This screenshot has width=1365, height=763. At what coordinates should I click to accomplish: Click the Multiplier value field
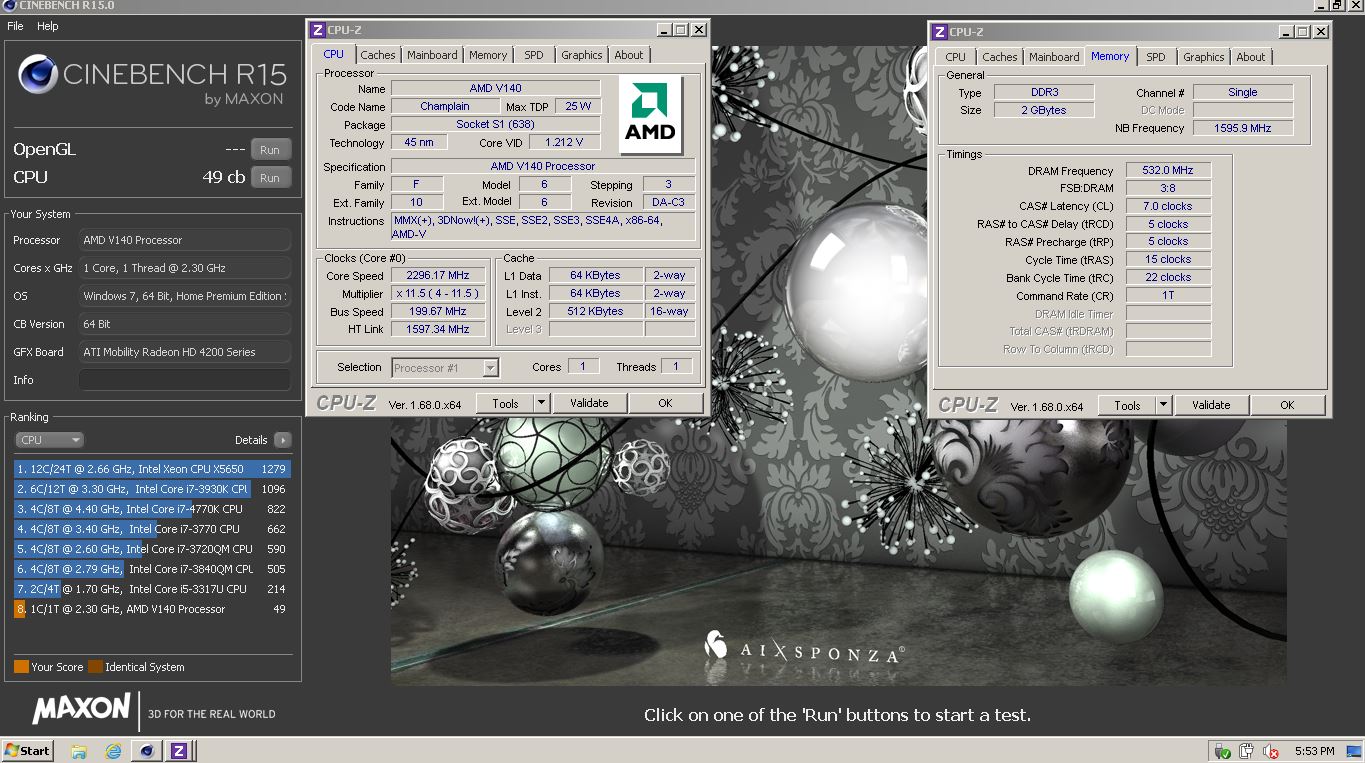438,293
